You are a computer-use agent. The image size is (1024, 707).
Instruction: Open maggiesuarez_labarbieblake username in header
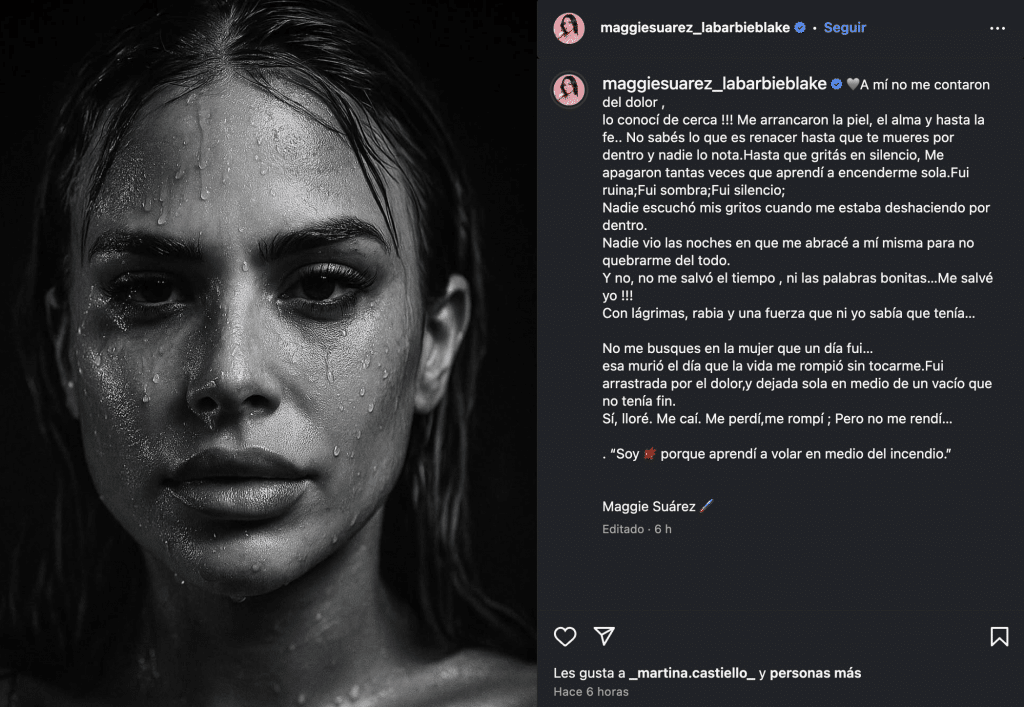pyautogui.click(x=695, y=27)
